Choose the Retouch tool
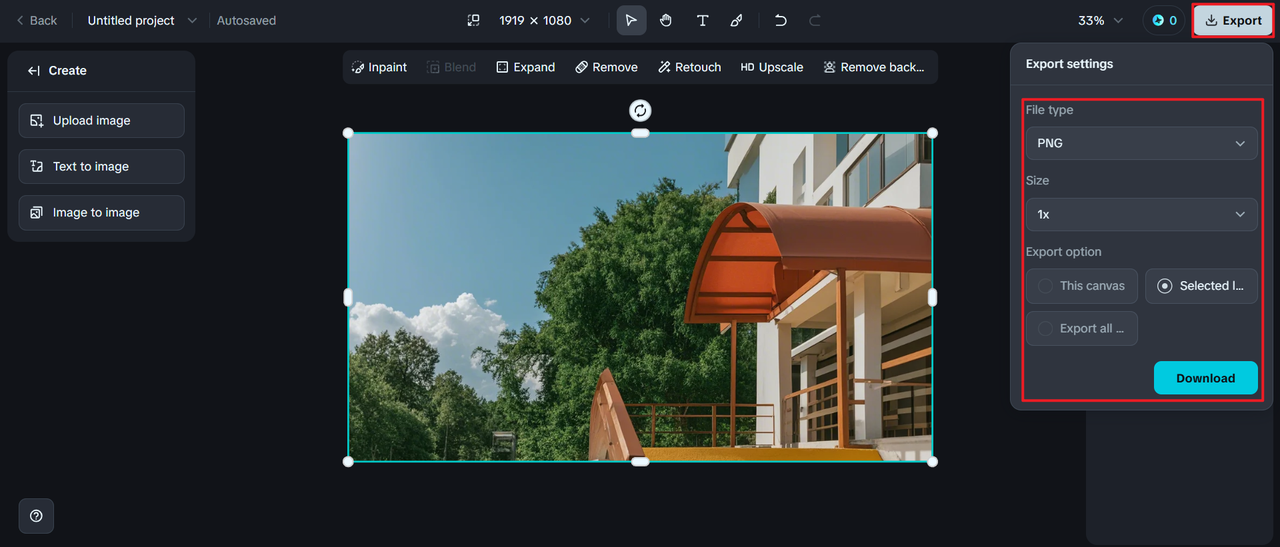This screenshot has width=1280, height=547. click(689, 67)
